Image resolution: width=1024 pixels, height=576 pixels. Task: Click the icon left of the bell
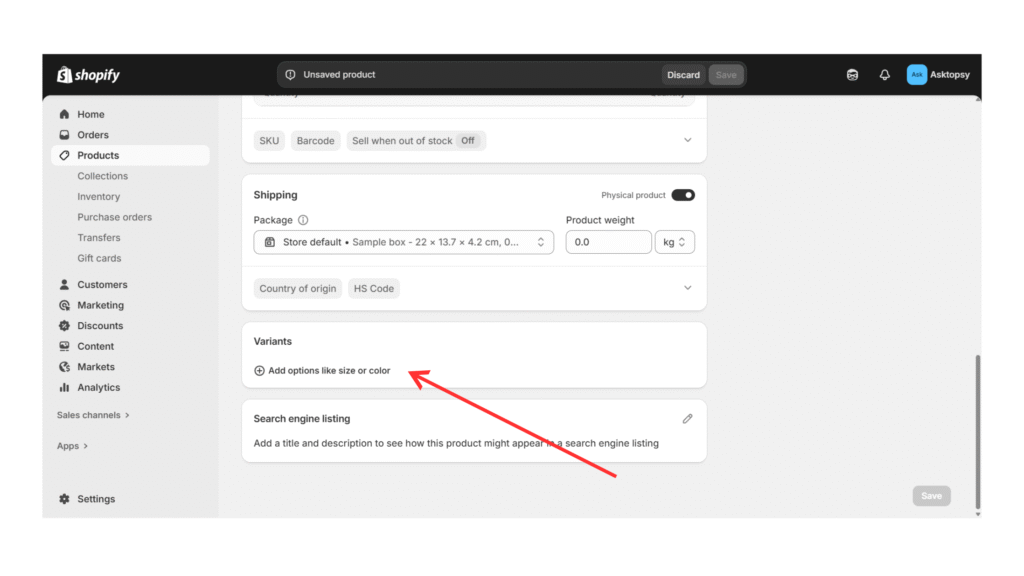pyautogui.click(x=852, y=75)
